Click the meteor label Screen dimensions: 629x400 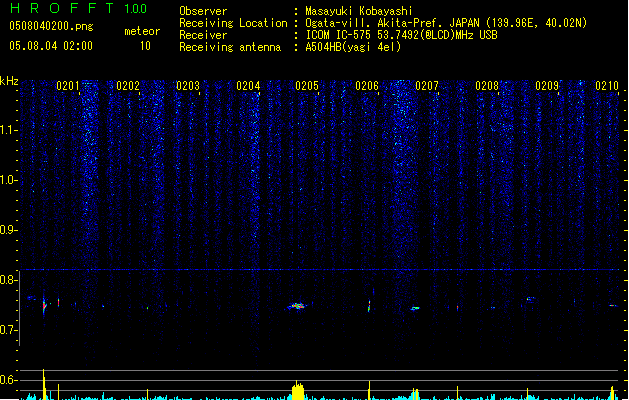point(142,31)
